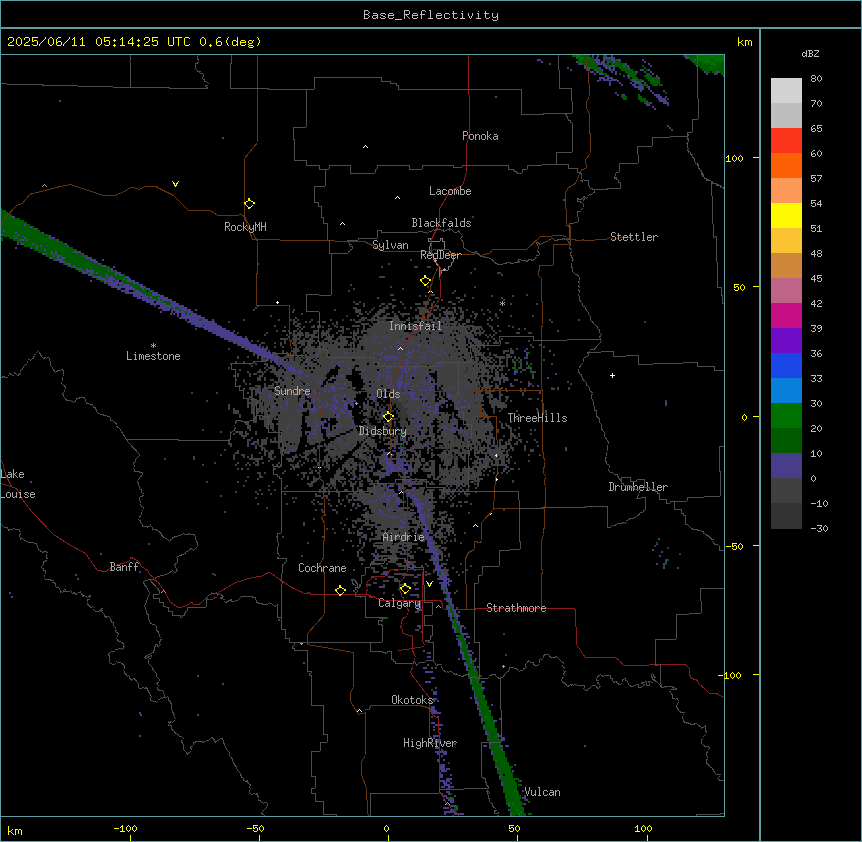The height and width of the screenshot is (842, 862).
Task: Click the Sylvan label
Action: click(x=390, y=245)
